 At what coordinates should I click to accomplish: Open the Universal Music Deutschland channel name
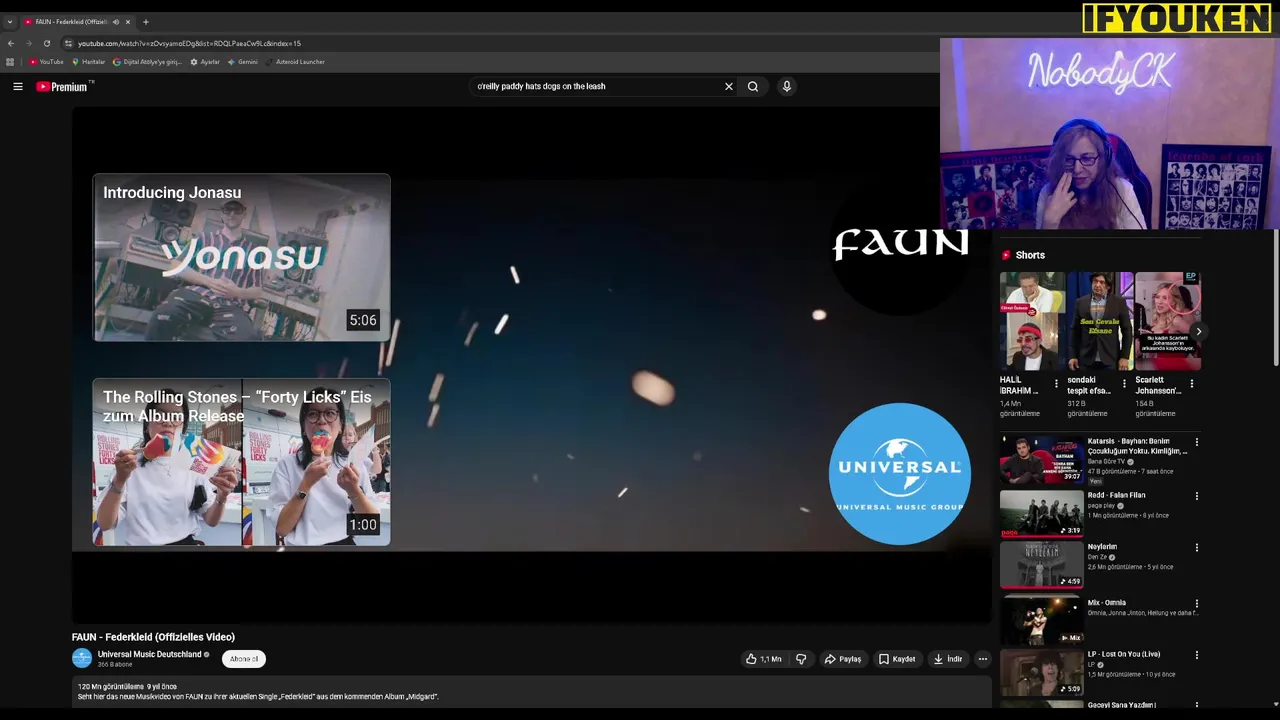point(149,654)
